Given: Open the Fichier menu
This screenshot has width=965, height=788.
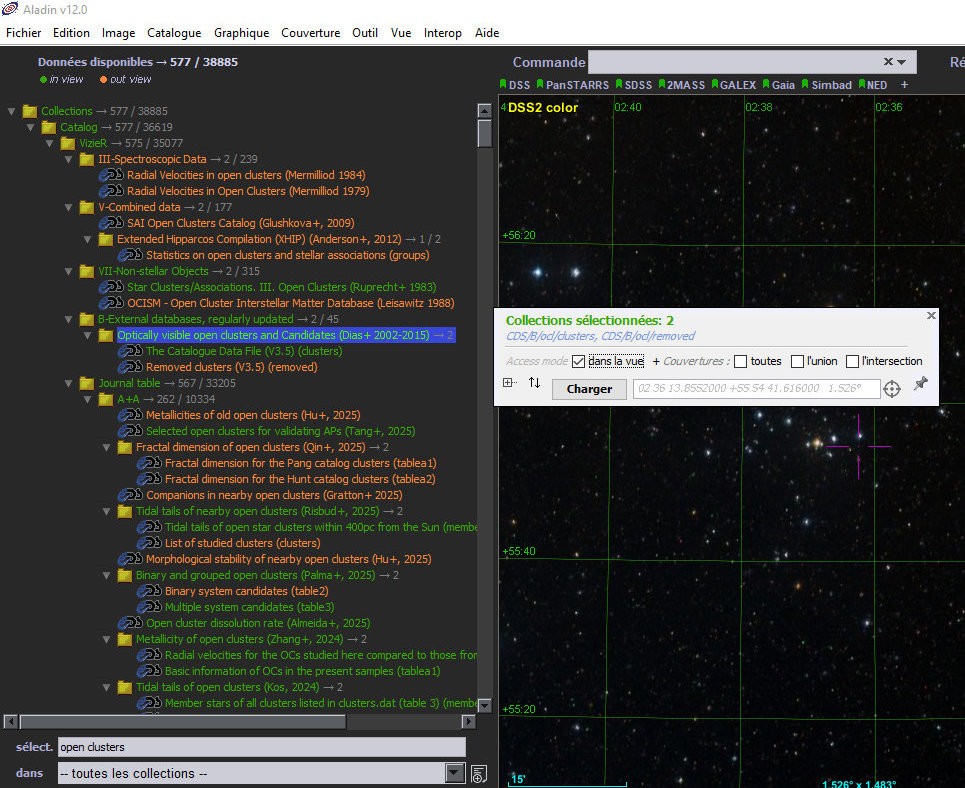Looking at the screenshot, I should 23,33.
